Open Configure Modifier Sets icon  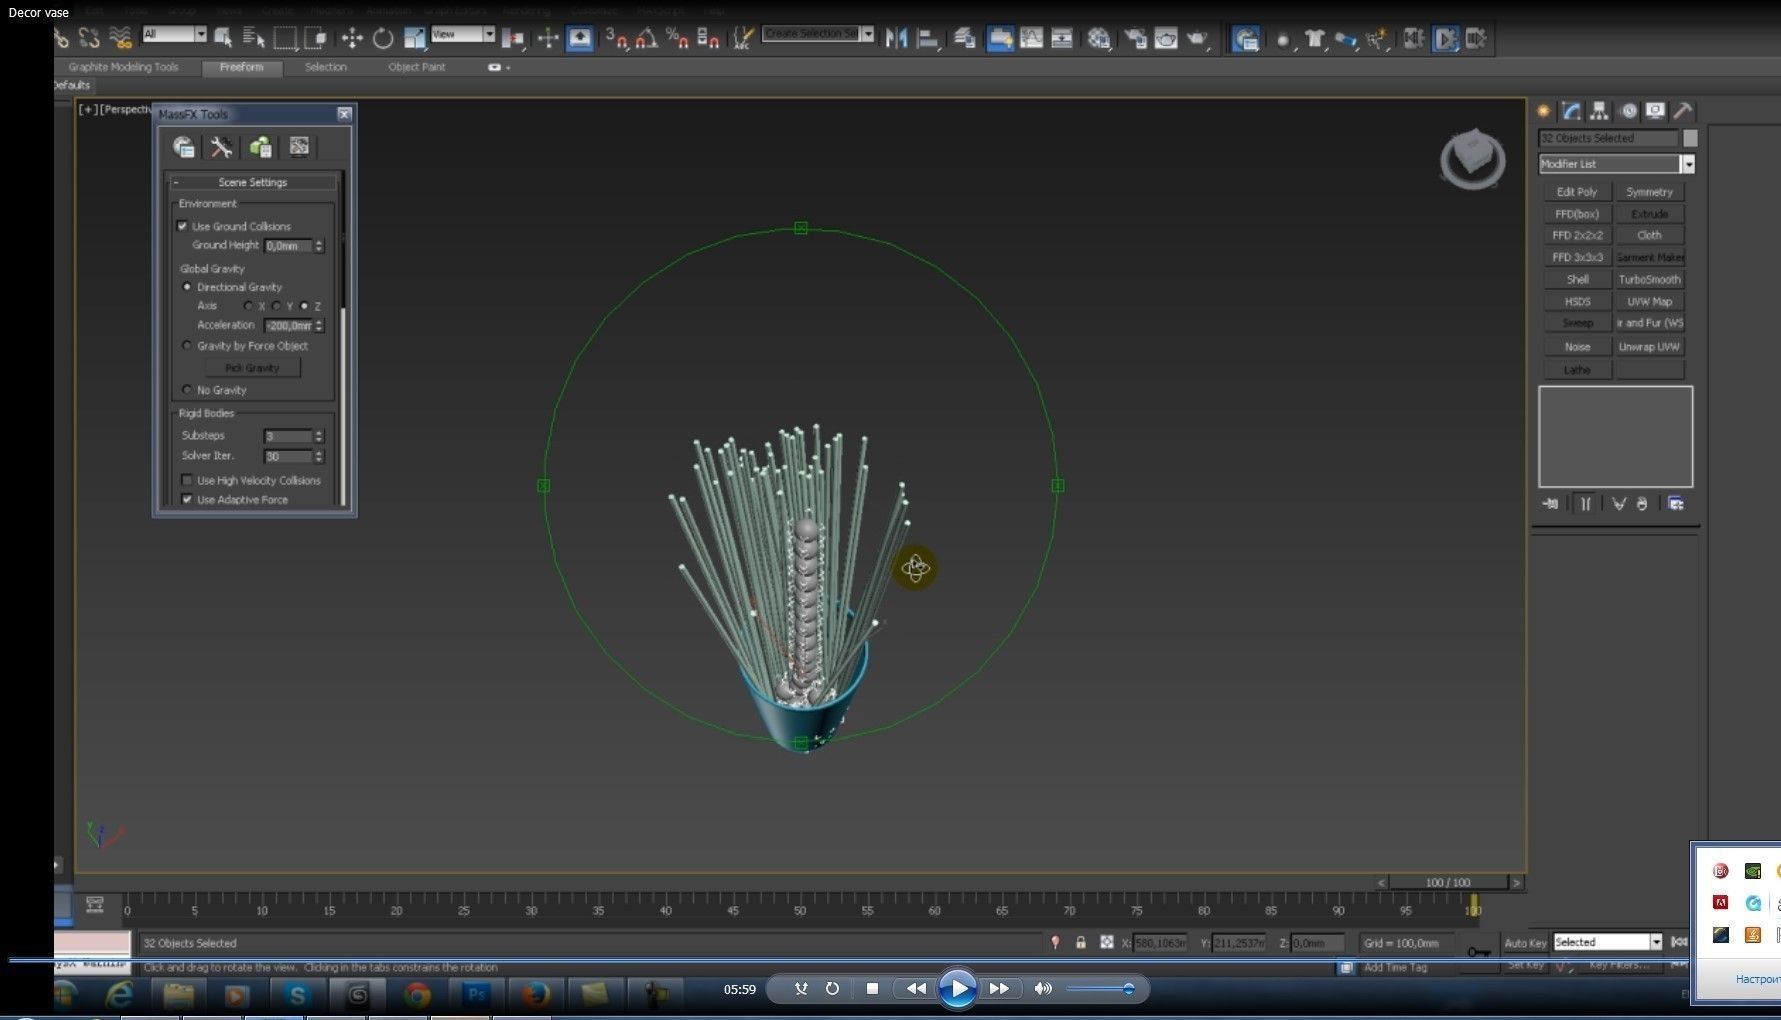[x=1676, y=504]
